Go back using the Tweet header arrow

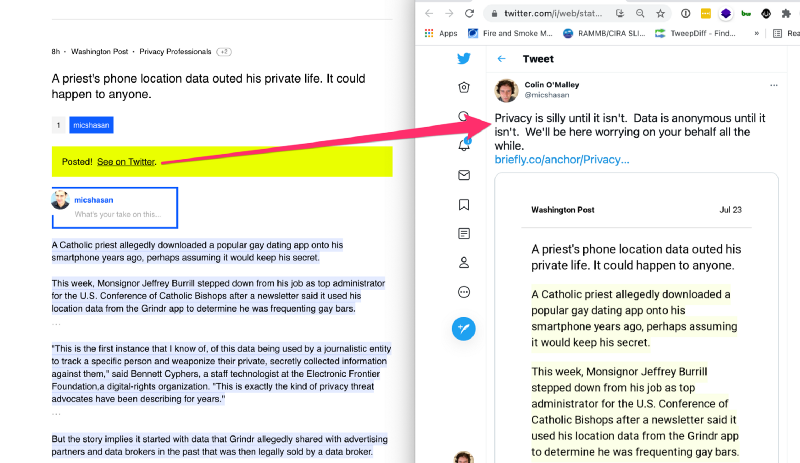[x=502, y=59]
